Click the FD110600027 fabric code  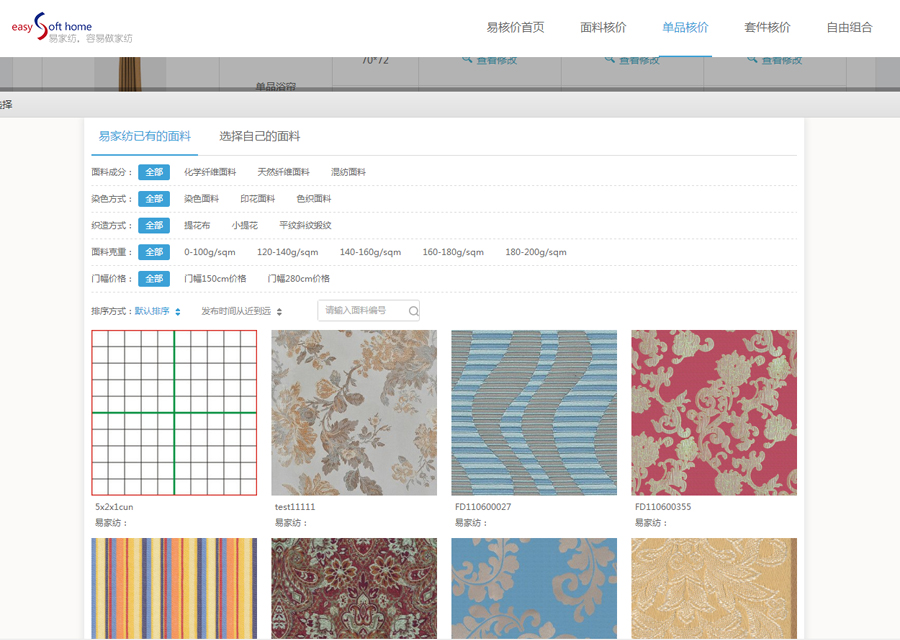pyautogui.click(x=483, y=507)
